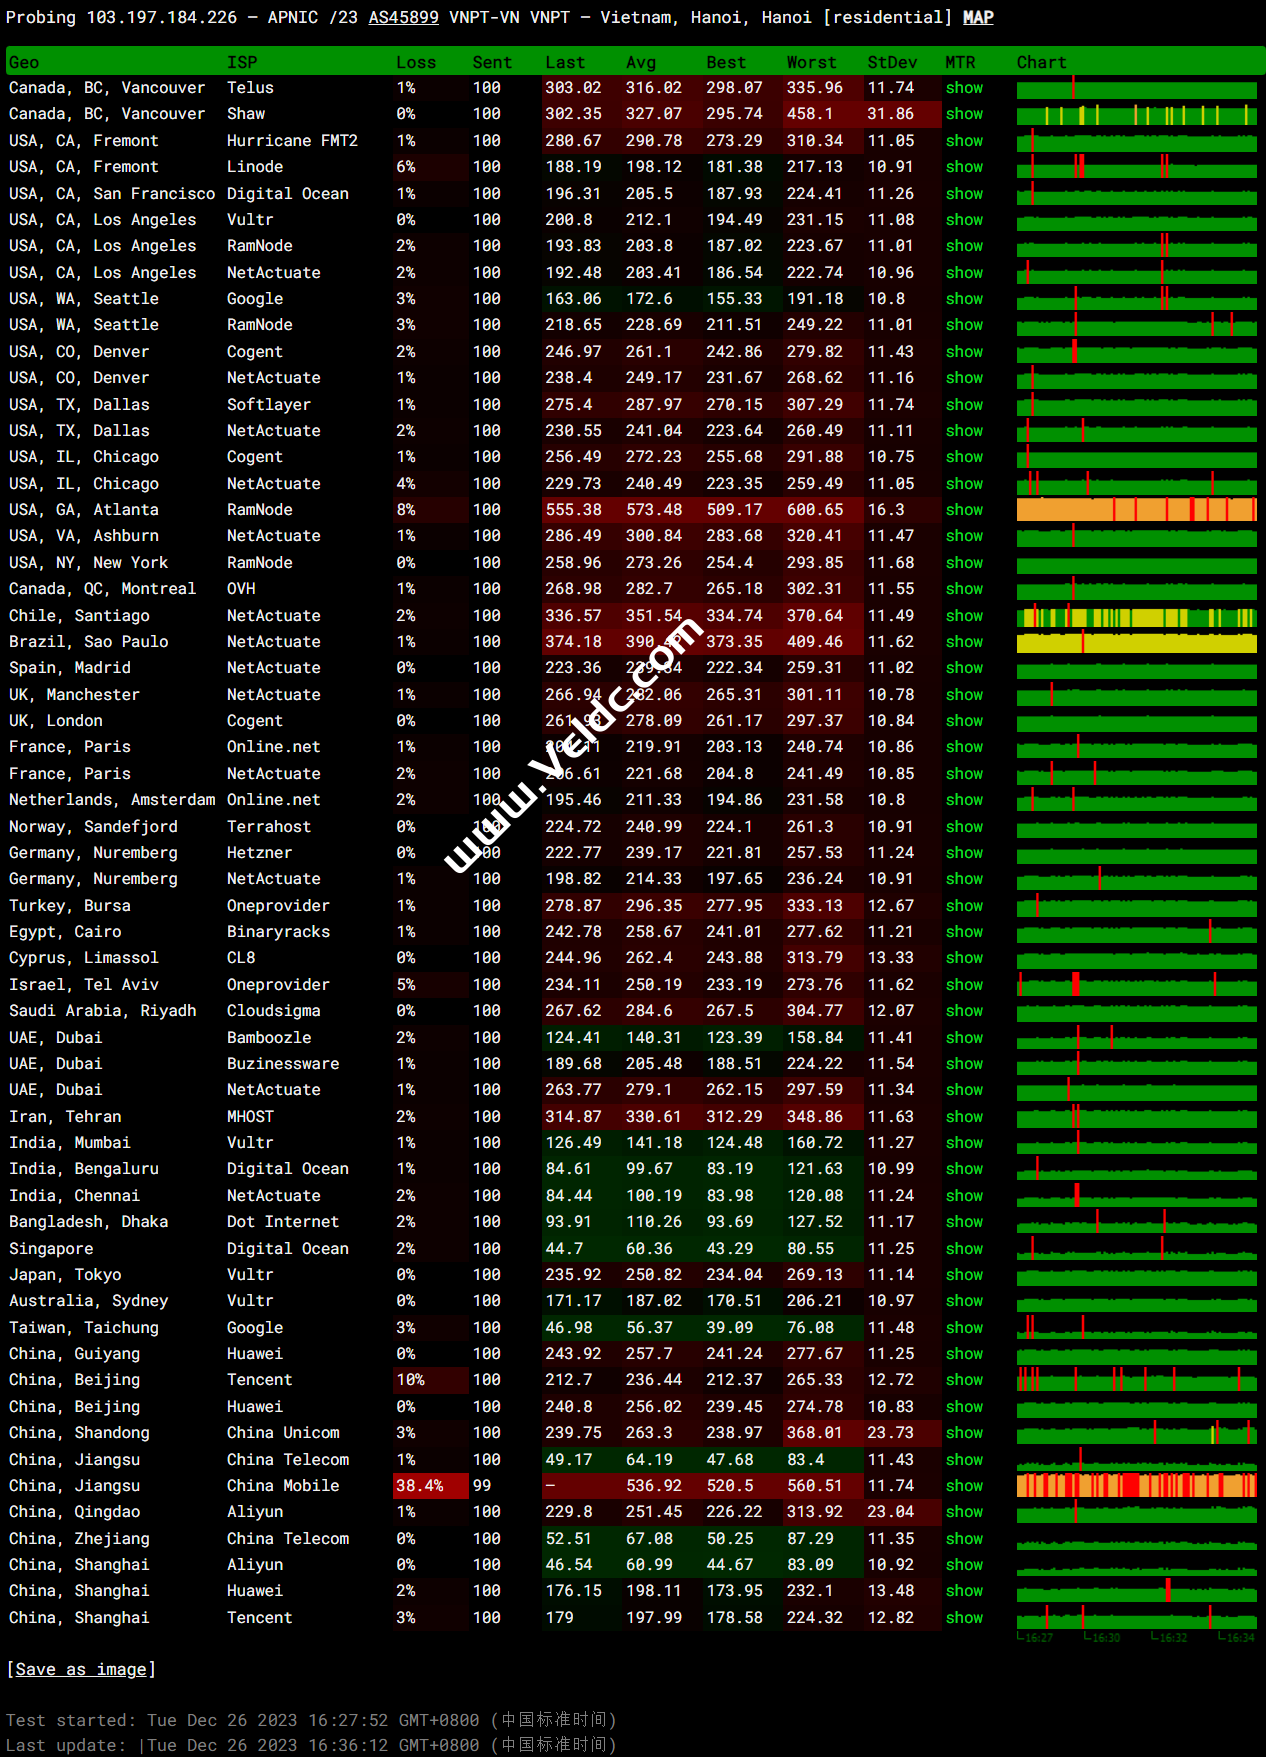This screenshot has width=1266, height=1757.
Task: Show MTR for Chile Santiago NetActuate
Action: [964, 616]
